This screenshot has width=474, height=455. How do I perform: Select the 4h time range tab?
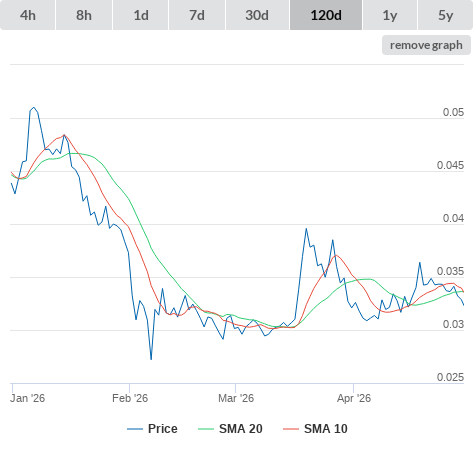(28, 15)
